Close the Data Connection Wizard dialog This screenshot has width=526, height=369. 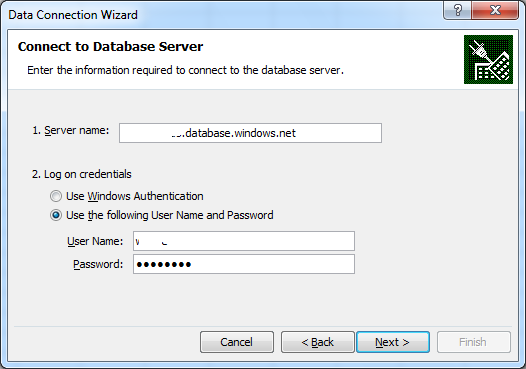tap(495, 10)
